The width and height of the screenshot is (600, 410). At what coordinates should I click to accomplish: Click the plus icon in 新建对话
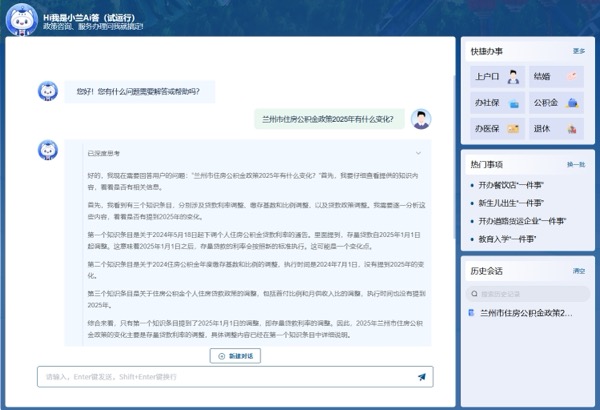coord(222,356)
